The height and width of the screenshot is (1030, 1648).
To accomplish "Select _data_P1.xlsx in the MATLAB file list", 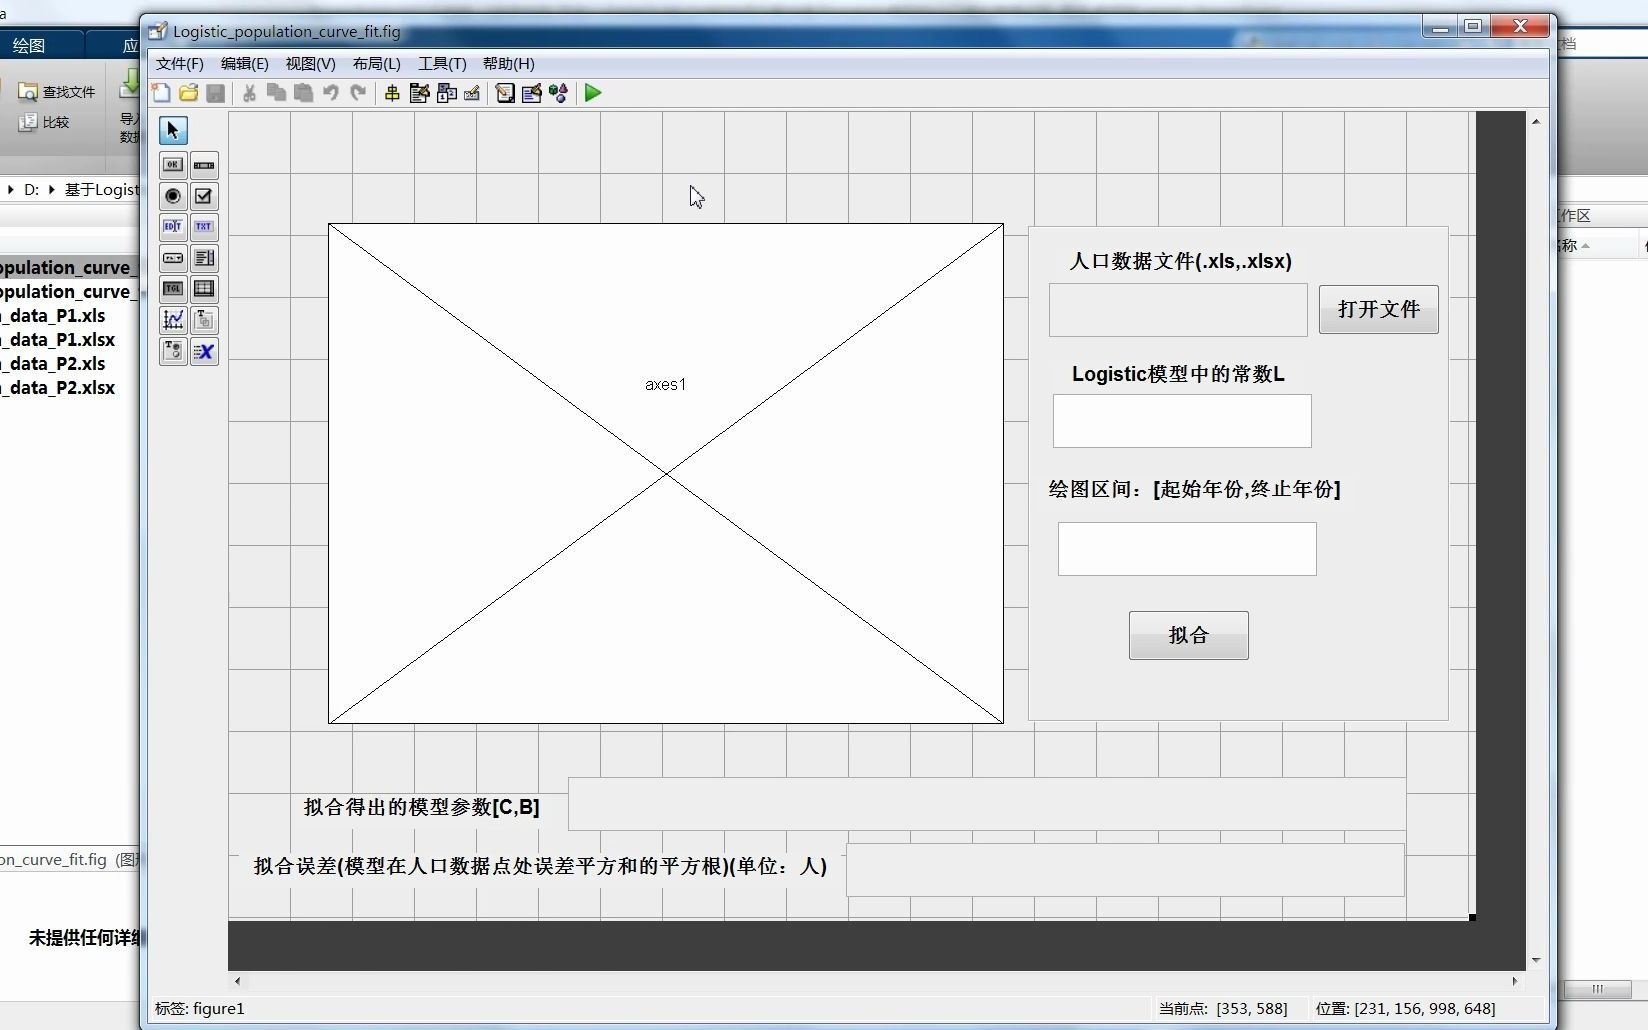I will click(58, 340).
